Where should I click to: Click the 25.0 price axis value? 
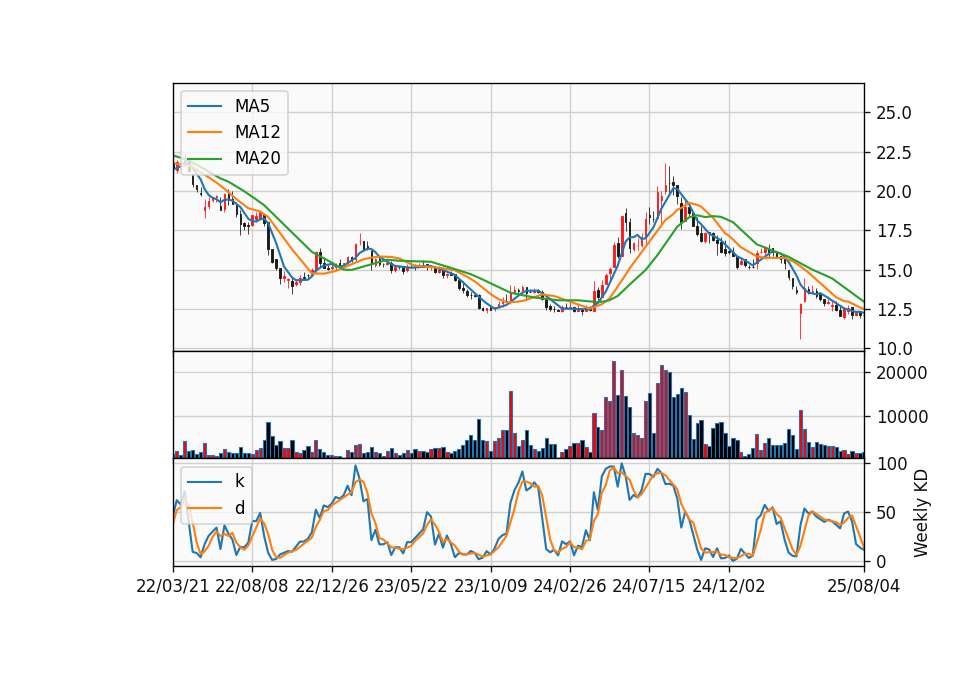[893, 113]
